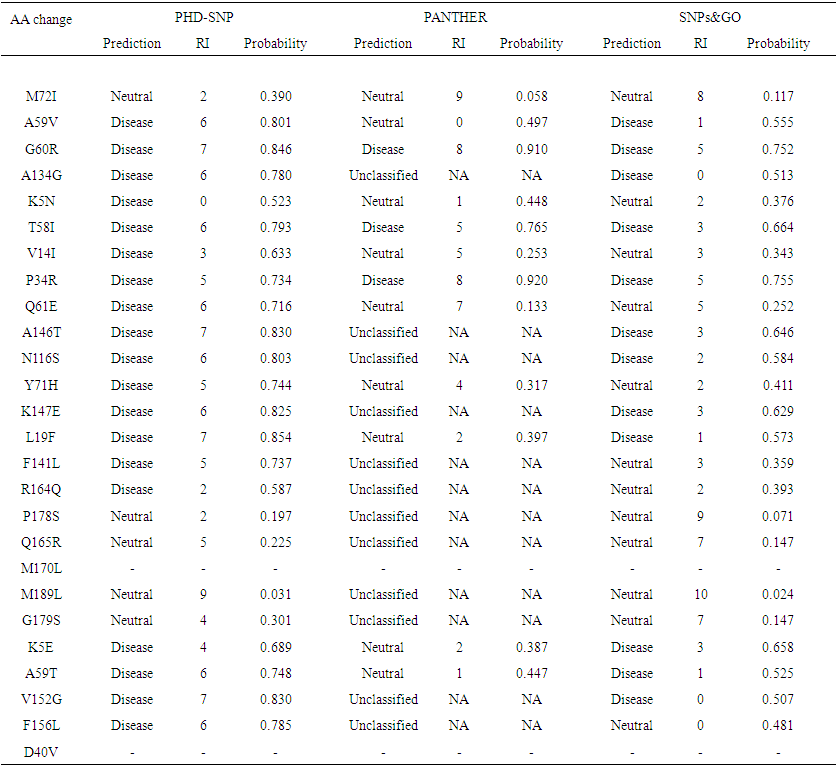Click the Q165R row label
The height and width of the screenshot is (767, 836).
pos(41,542)
